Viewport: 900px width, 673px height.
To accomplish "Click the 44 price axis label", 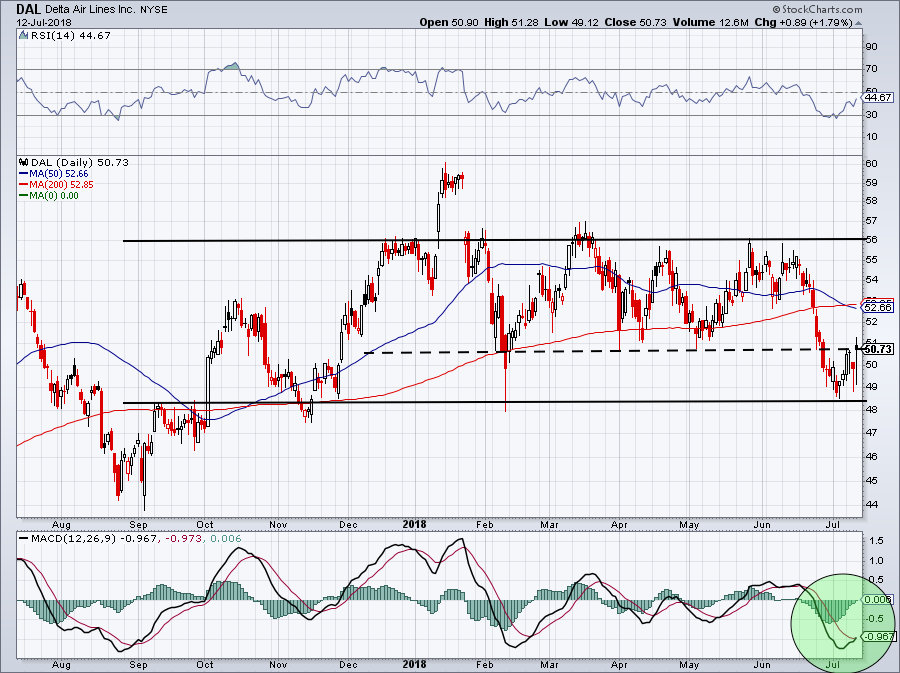I will click(x=871, y=504).
